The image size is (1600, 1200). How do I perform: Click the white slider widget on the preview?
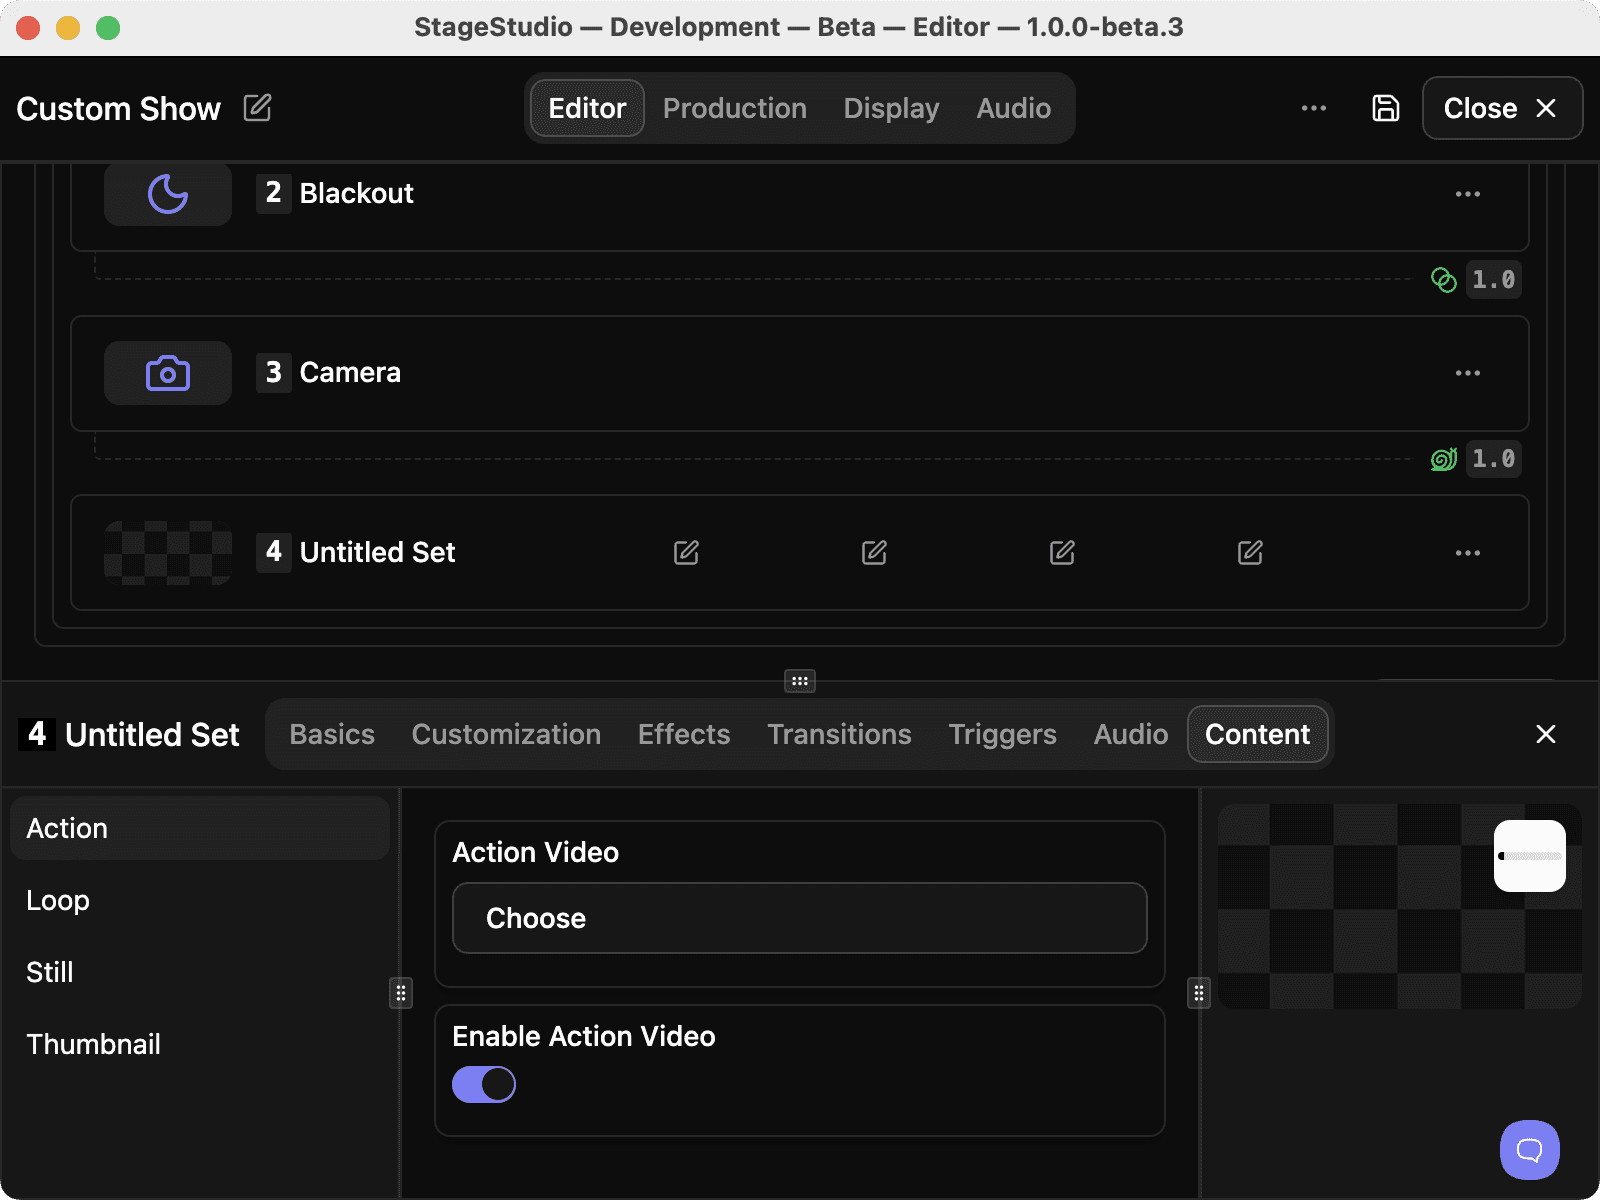click(1530, 856)
